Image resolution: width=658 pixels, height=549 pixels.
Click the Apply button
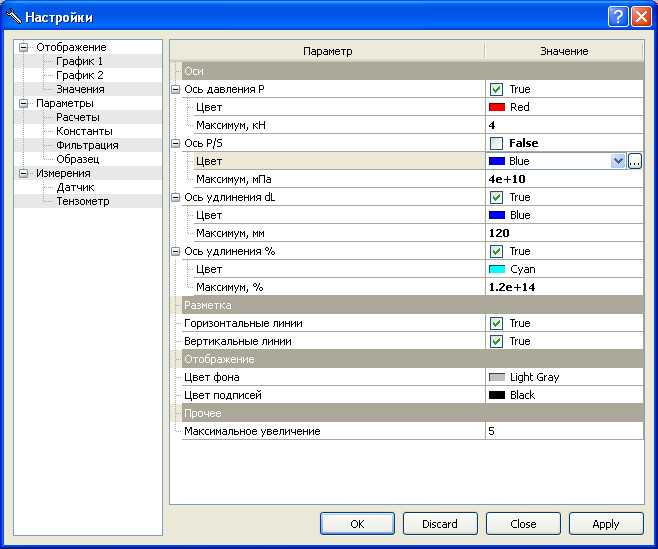point(606,524)
